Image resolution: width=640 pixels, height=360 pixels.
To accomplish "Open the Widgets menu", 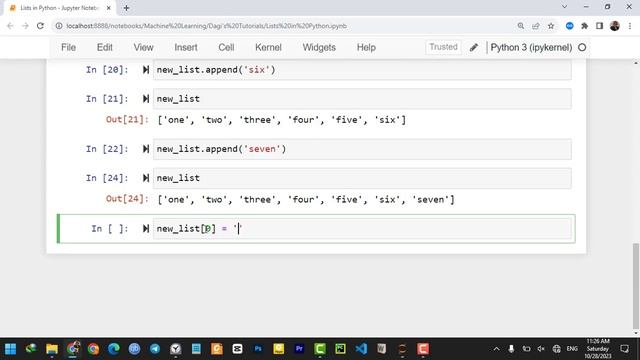I will [x=319, y=47].
